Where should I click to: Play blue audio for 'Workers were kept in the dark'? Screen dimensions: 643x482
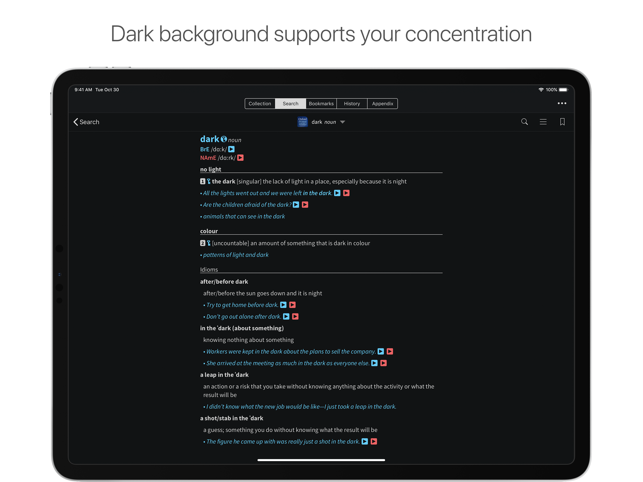click(381, 352)
